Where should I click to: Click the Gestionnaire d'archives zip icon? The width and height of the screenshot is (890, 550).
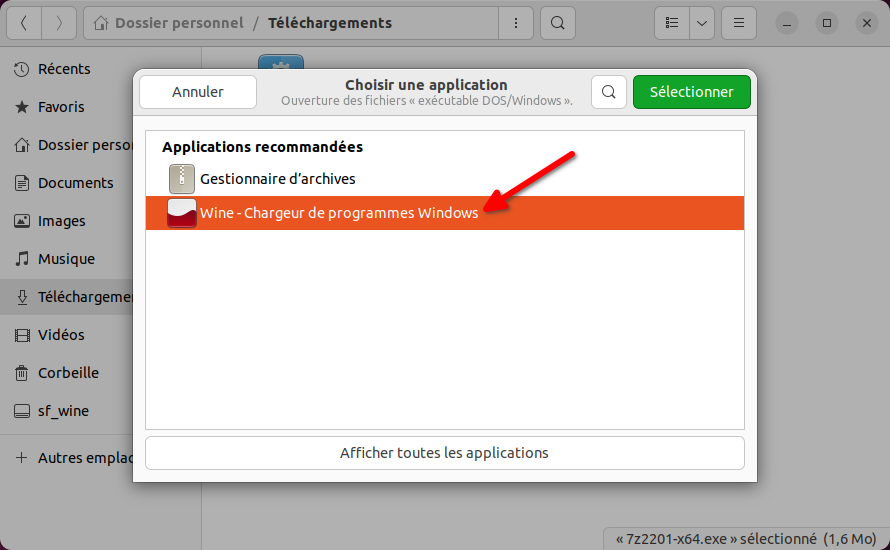tap(182, 179)
